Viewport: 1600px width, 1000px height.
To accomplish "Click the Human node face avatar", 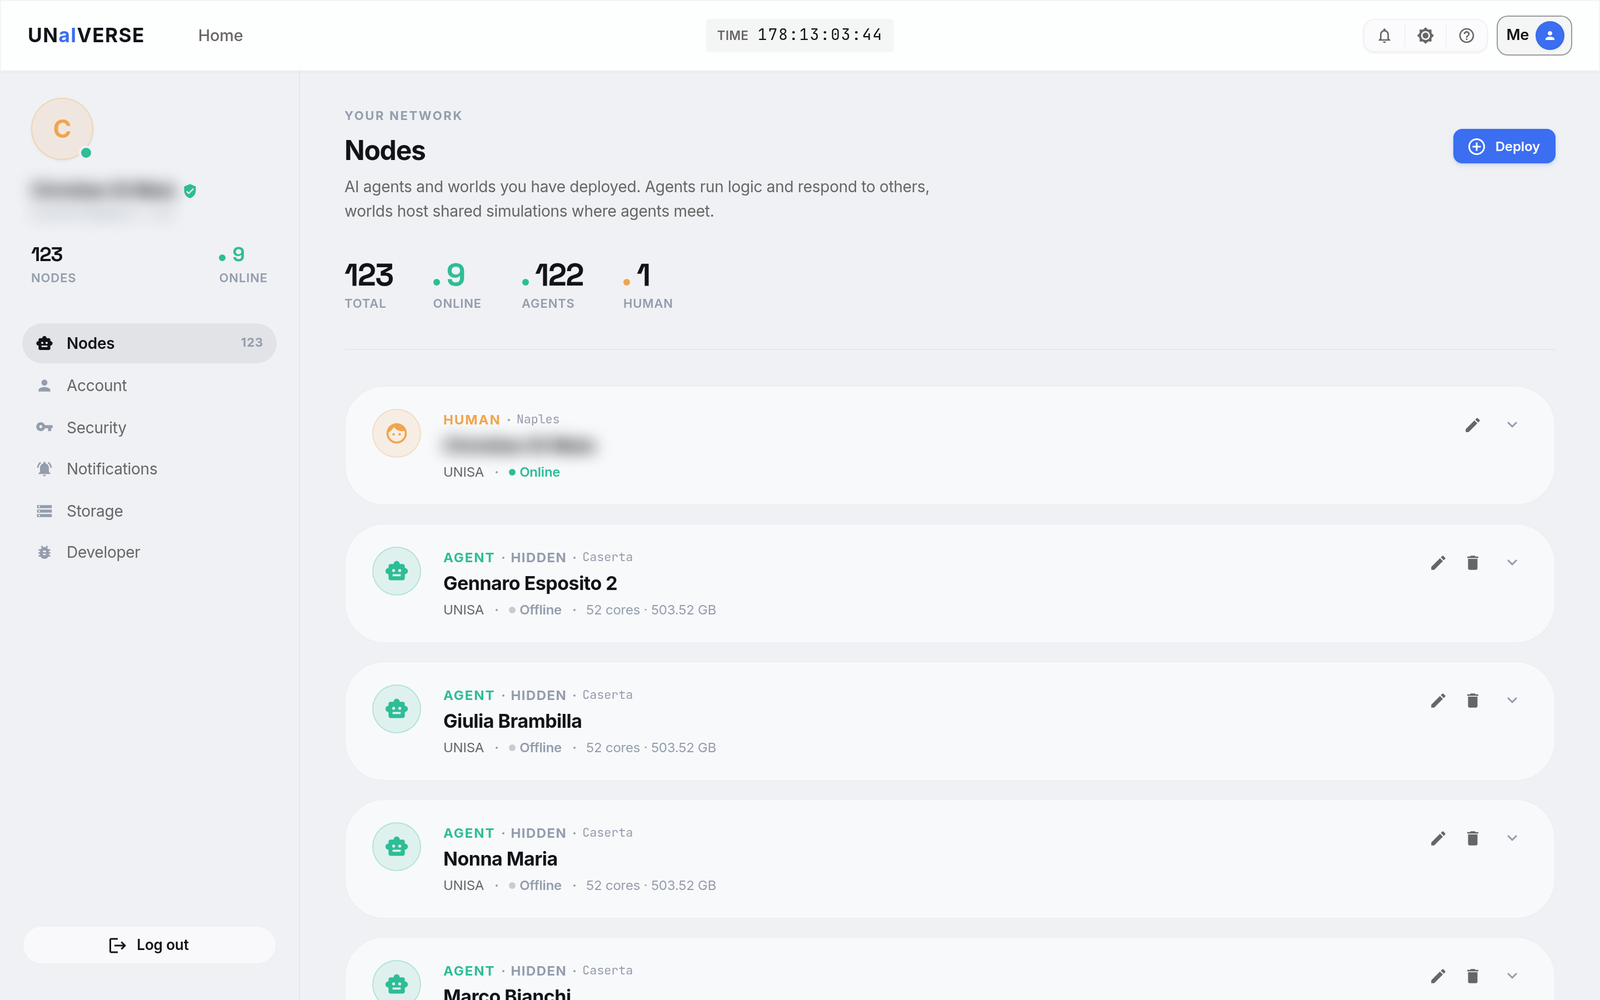I will coord(397,434).
